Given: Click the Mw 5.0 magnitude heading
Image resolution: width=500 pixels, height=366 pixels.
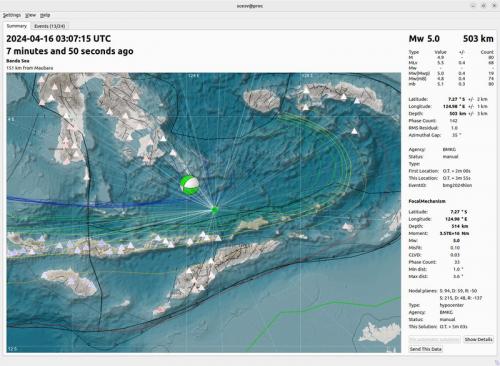Looking at the screenshot, I should click(x=424, y=39).
